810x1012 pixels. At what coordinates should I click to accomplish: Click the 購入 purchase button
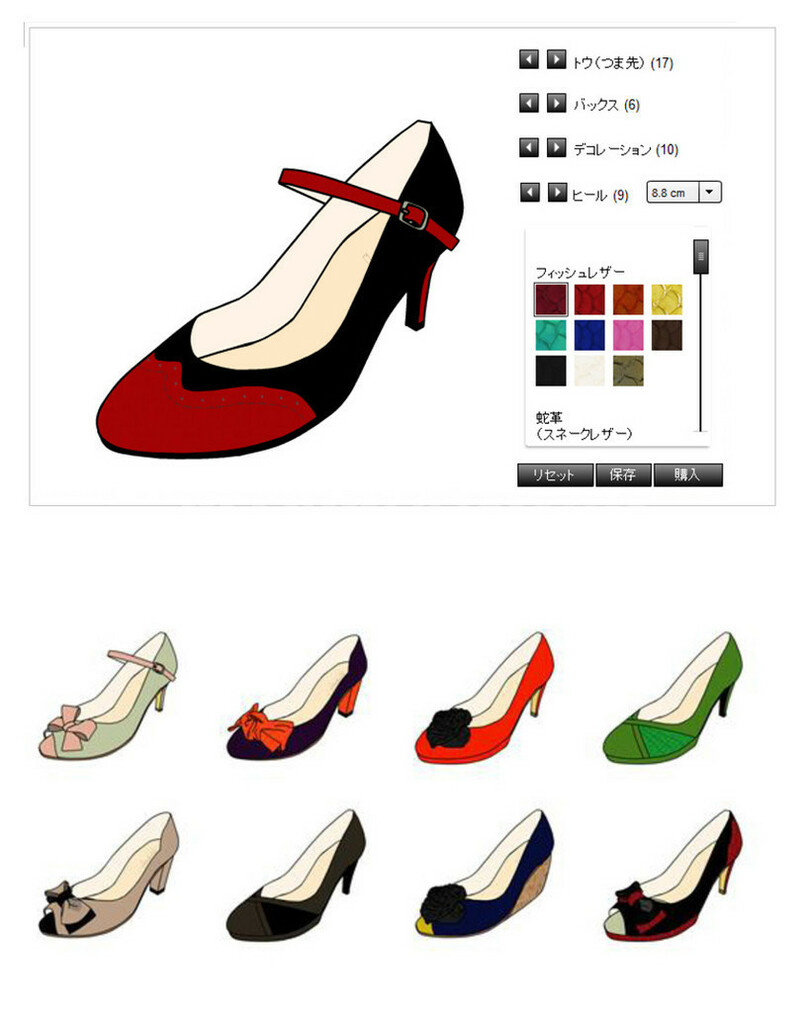[x=687, y=475]
